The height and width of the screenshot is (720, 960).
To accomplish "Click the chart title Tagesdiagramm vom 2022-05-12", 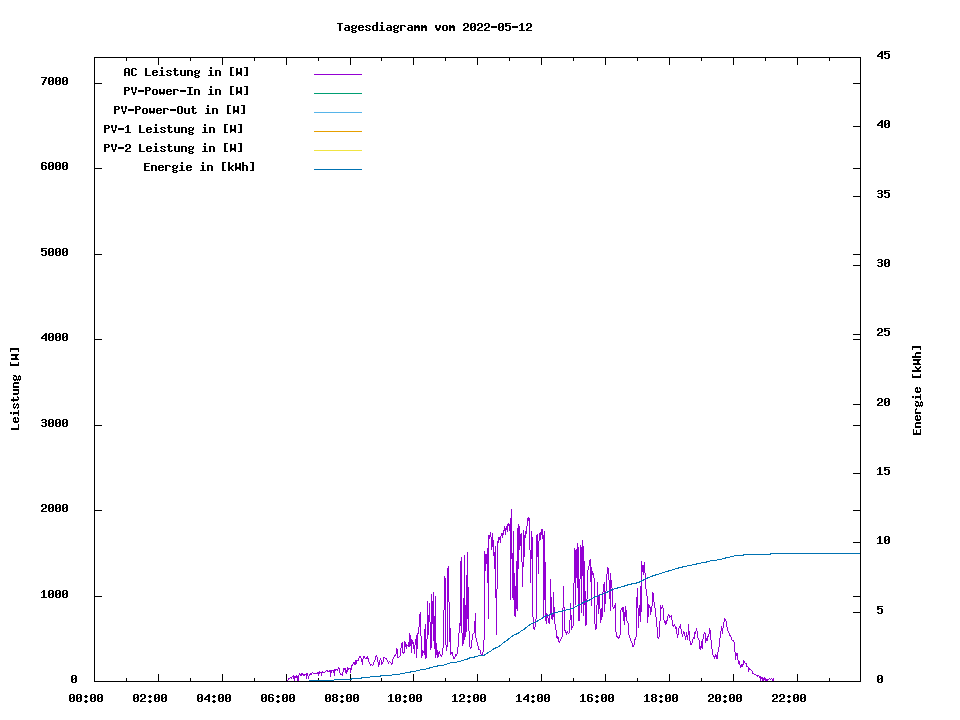I will pos(434,27).
